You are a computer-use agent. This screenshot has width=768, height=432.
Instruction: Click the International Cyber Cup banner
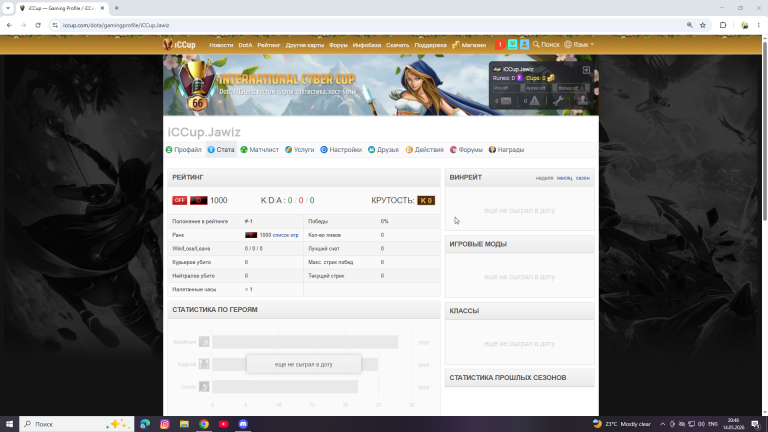pyautogui.click(x=381, y=85)
